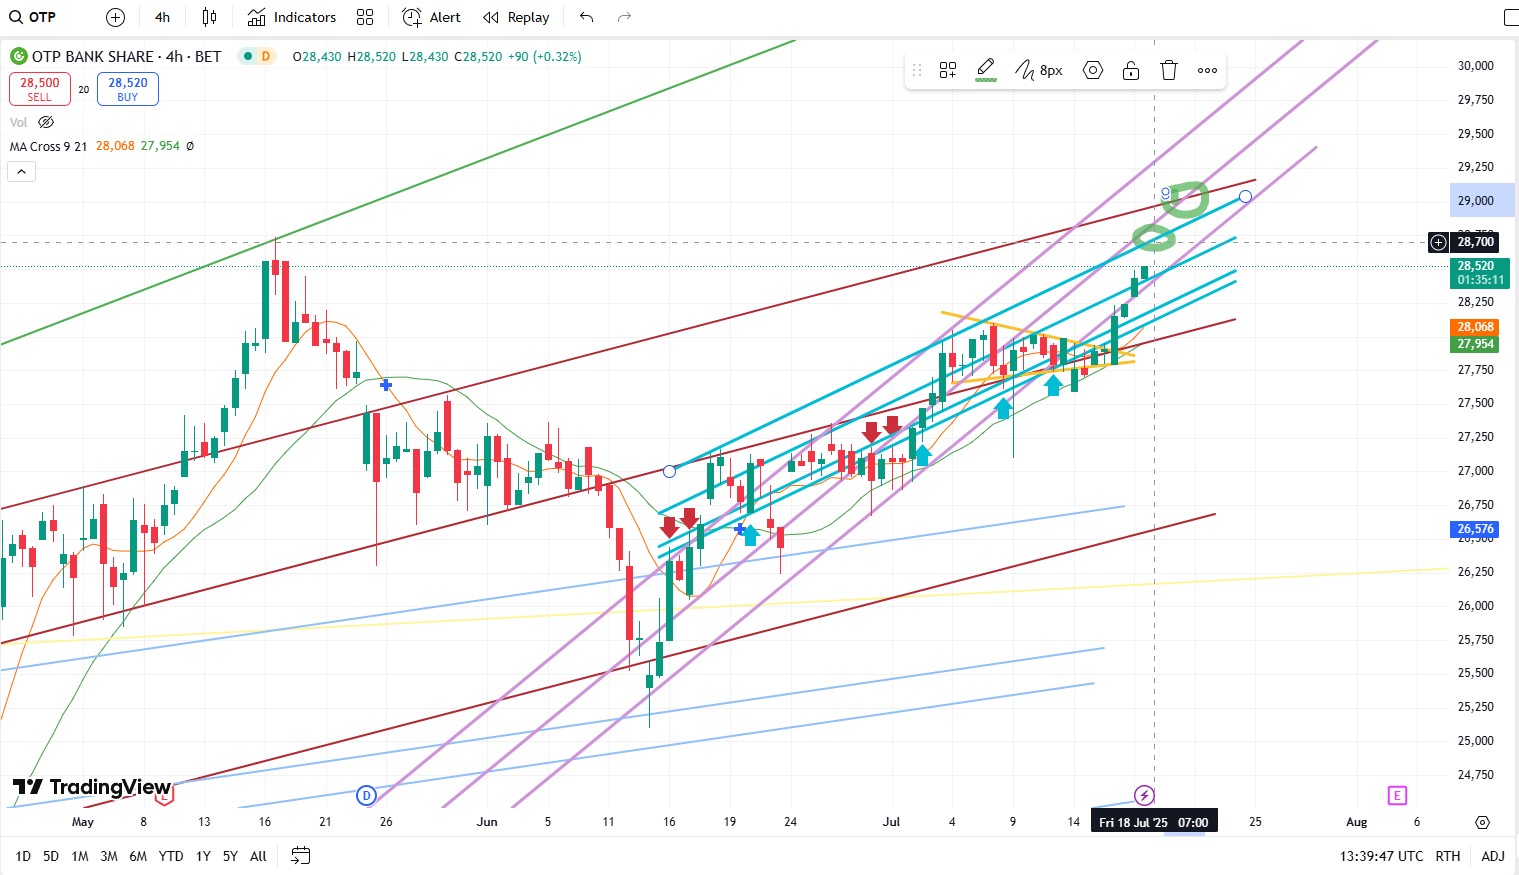This screenshot has width=1519, height=875.
Task: Open the pencil line color picker
Action: click(986, 70)
